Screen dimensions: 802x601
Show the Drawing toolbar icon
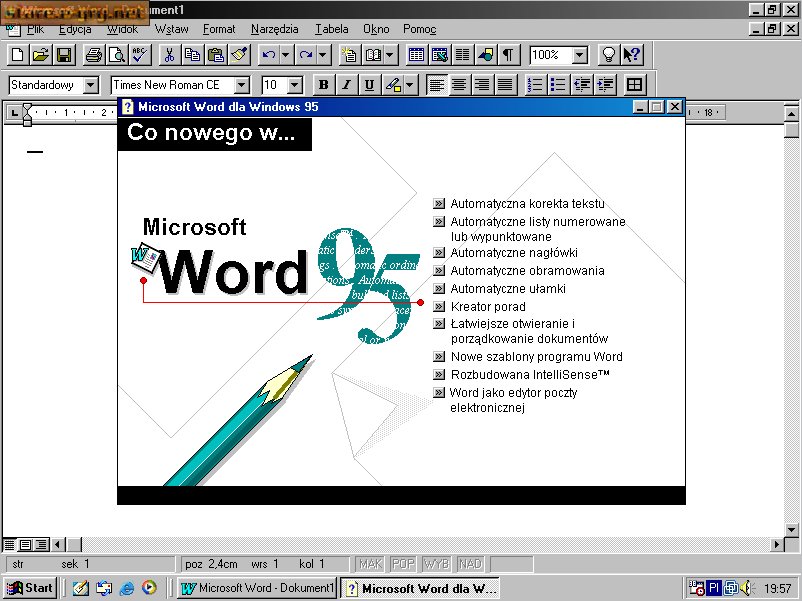485,55
